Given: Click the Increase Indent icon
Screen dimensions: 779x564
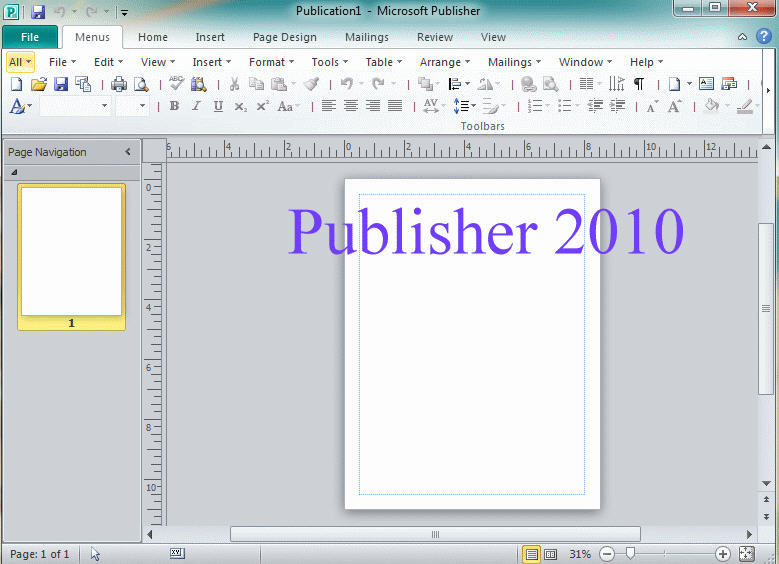Looking at the screenshot, I should tap(618, 106).
